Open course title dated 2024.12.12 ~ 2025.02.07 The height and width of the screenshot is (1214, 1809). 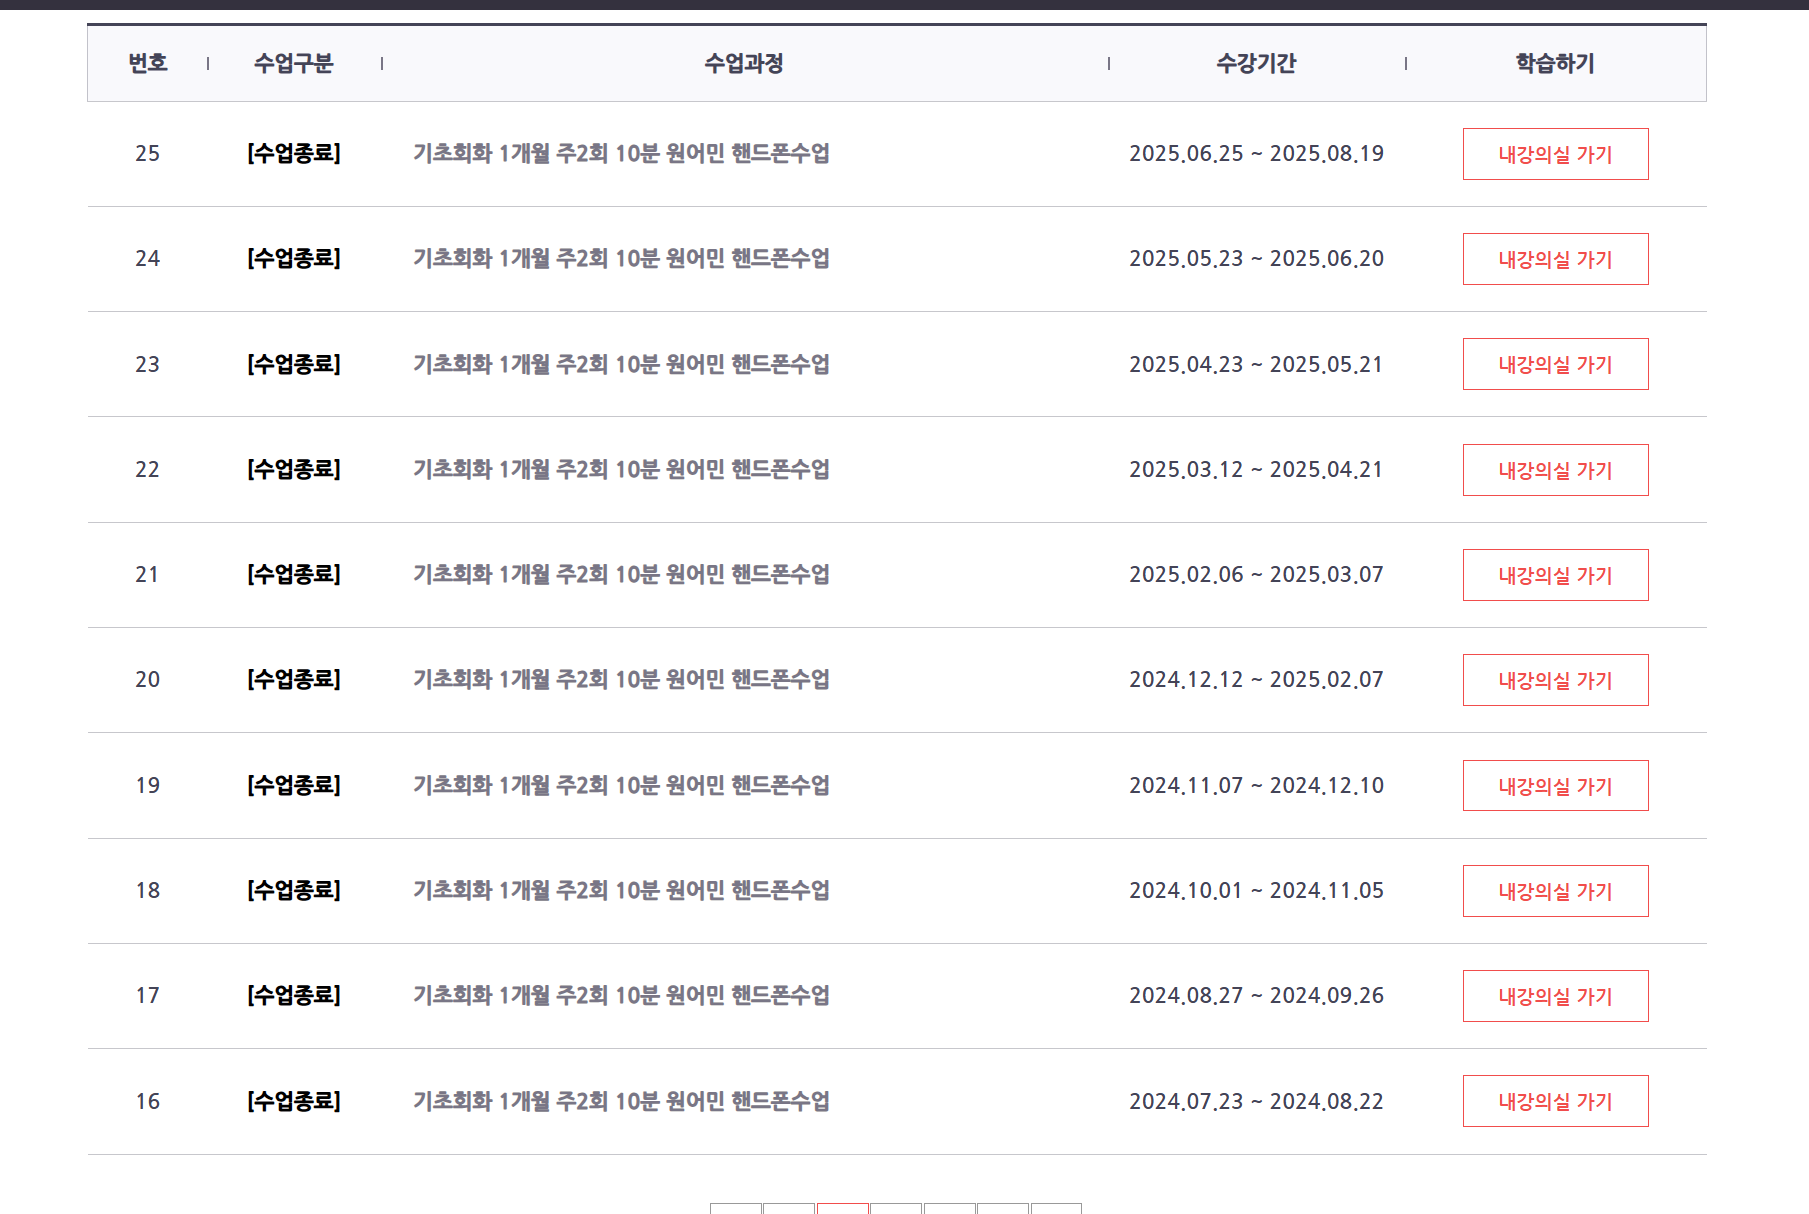(621, 679)
